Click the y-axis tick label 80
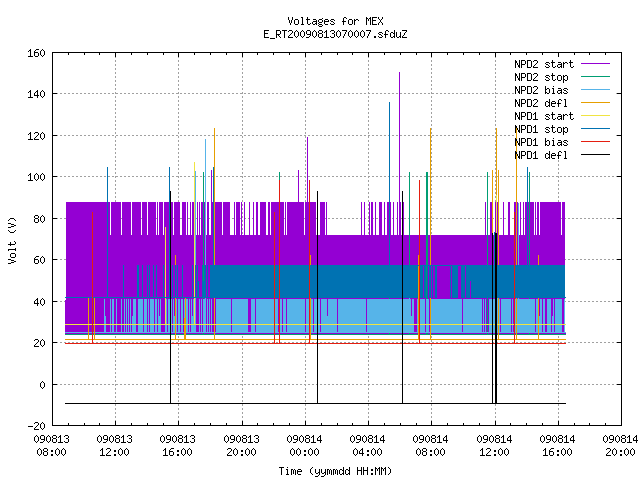Viewport: 640px width, 480px height. coord(39,219)
